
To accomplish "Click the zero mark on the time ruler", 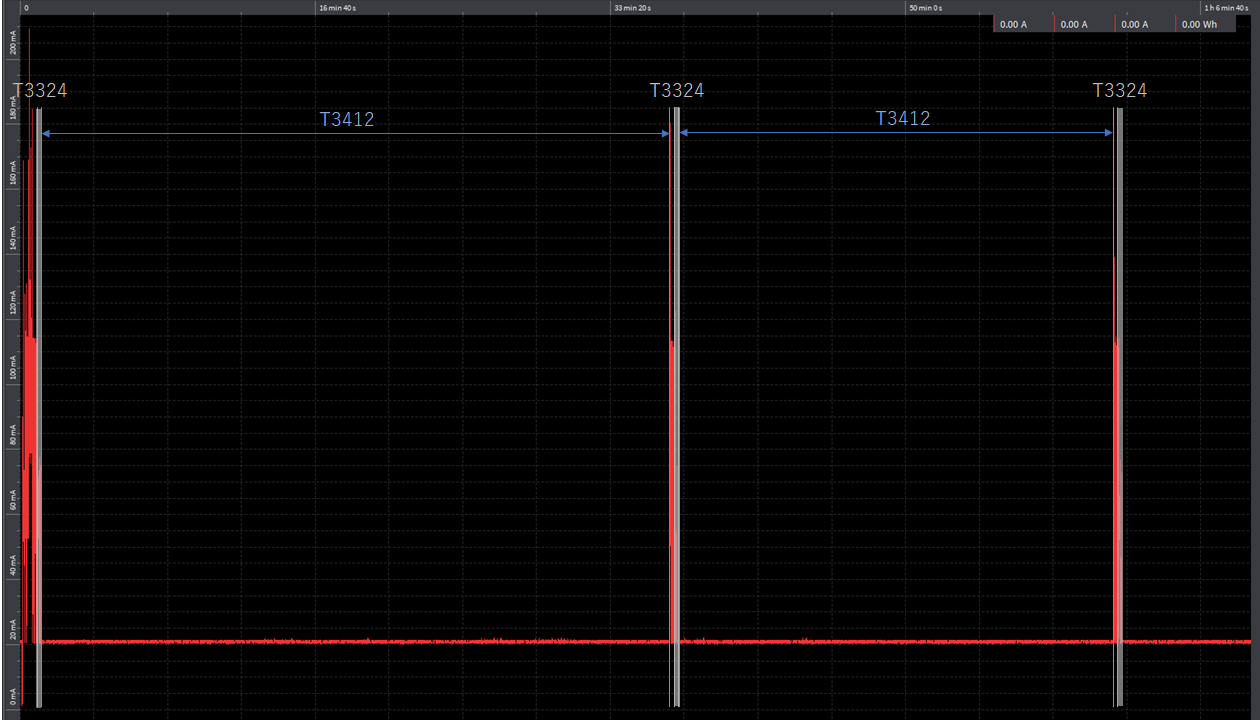I will pyautogui.click(x=26, y=7).
